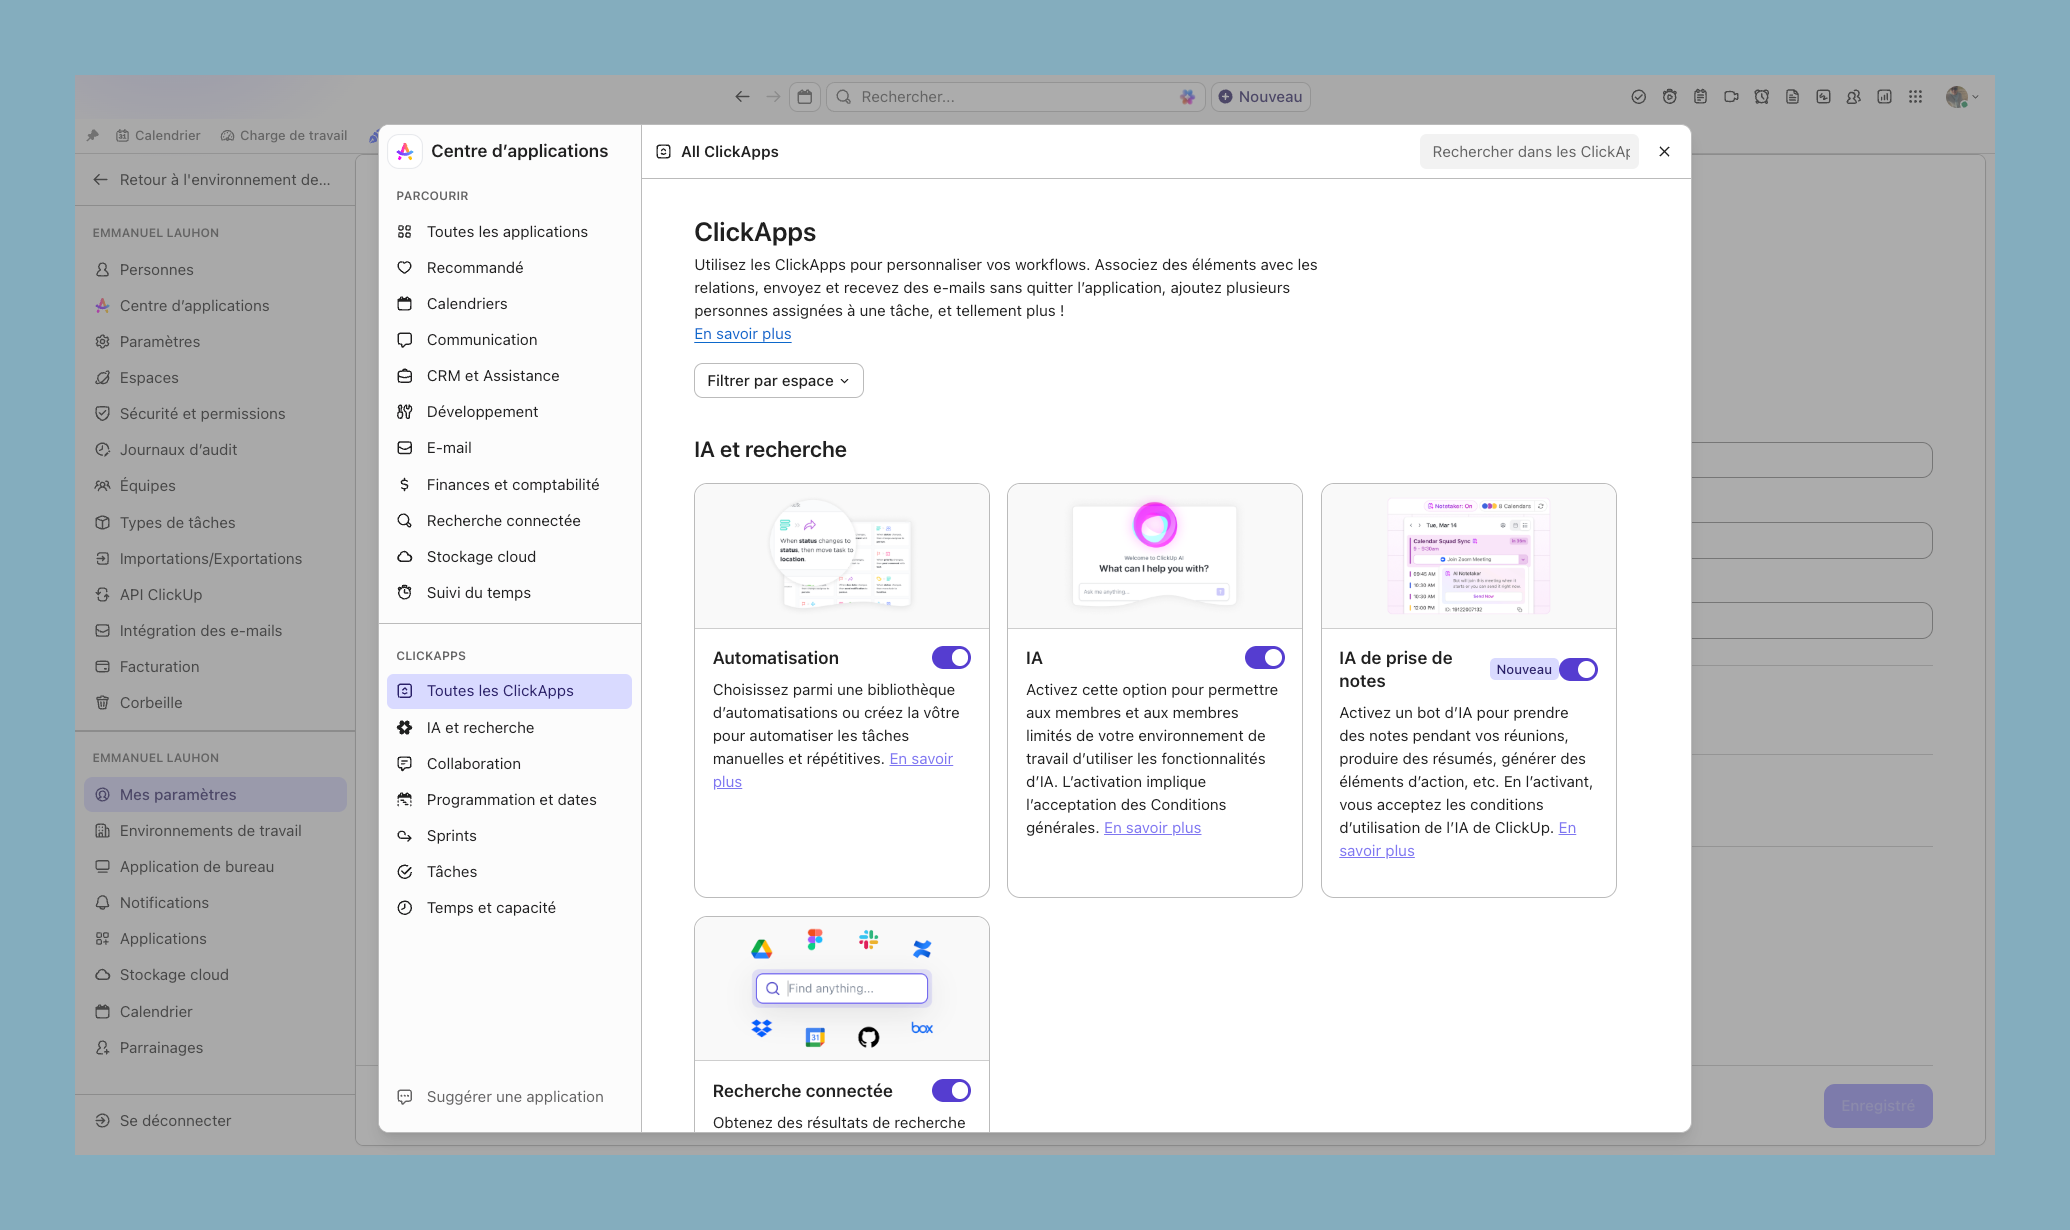Screen dimensions: 2070x1230
Task: Click the Google Calendar icon in Recherche connectée card
Action: click(815, 1037)
